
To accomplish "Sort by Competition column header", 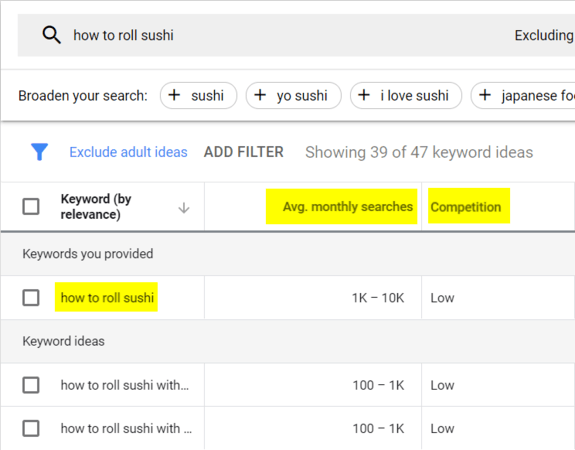I will [466, 207].
